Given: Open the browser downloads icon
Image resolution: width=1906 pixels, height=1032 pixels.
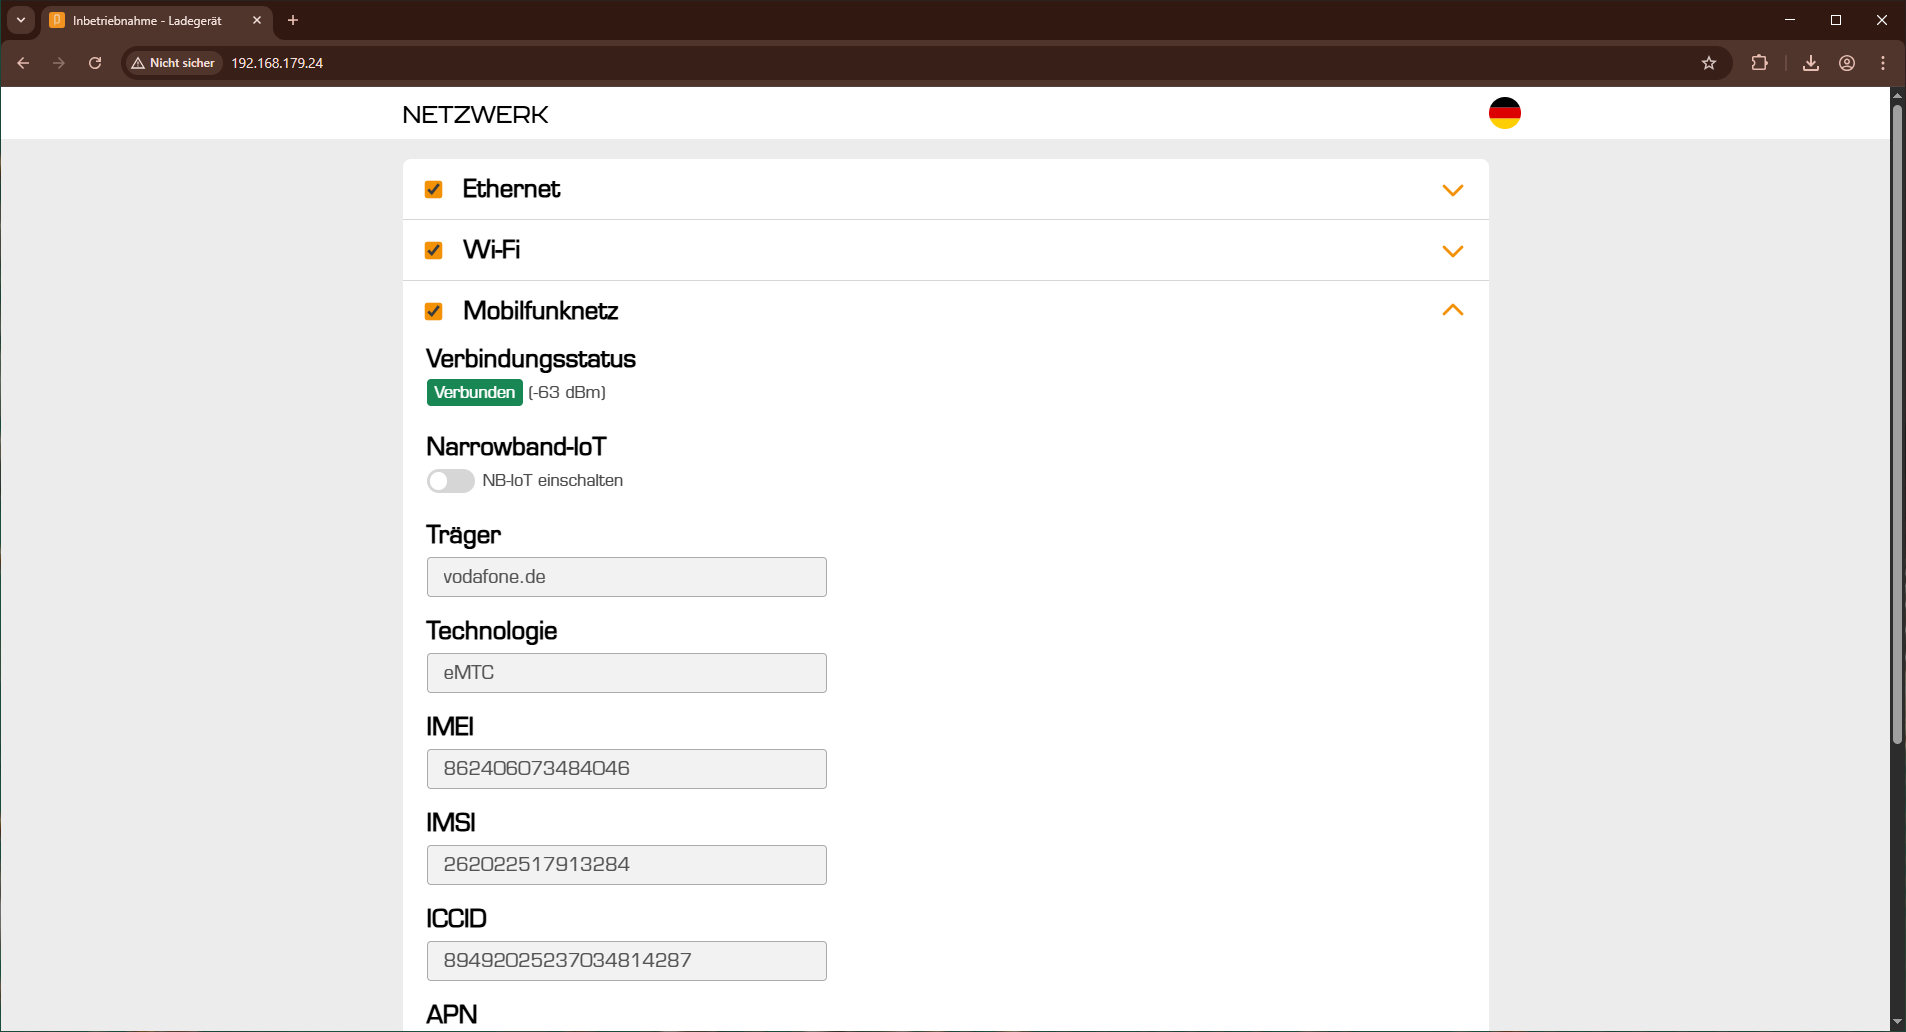Looking at the screenshot, I should pyautogui.click(x=1810, y=63).
